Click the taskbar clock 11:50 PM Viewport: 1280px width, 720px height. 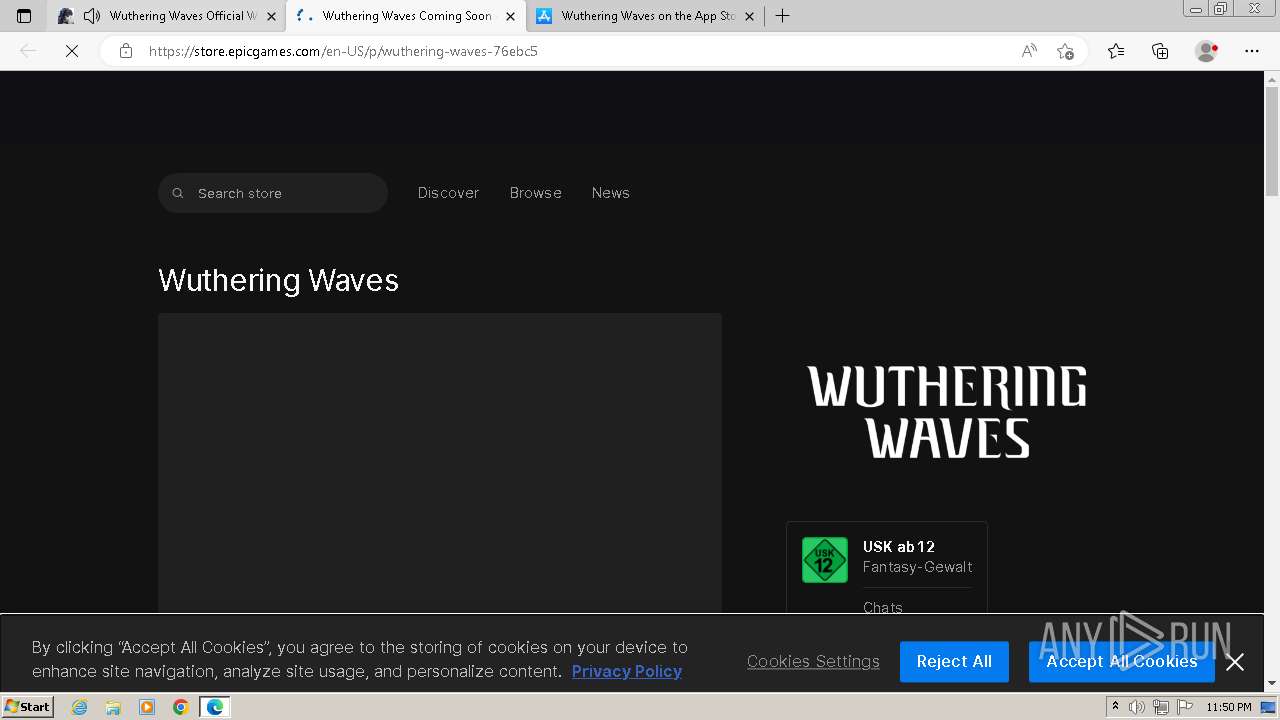pos(1229,707)
